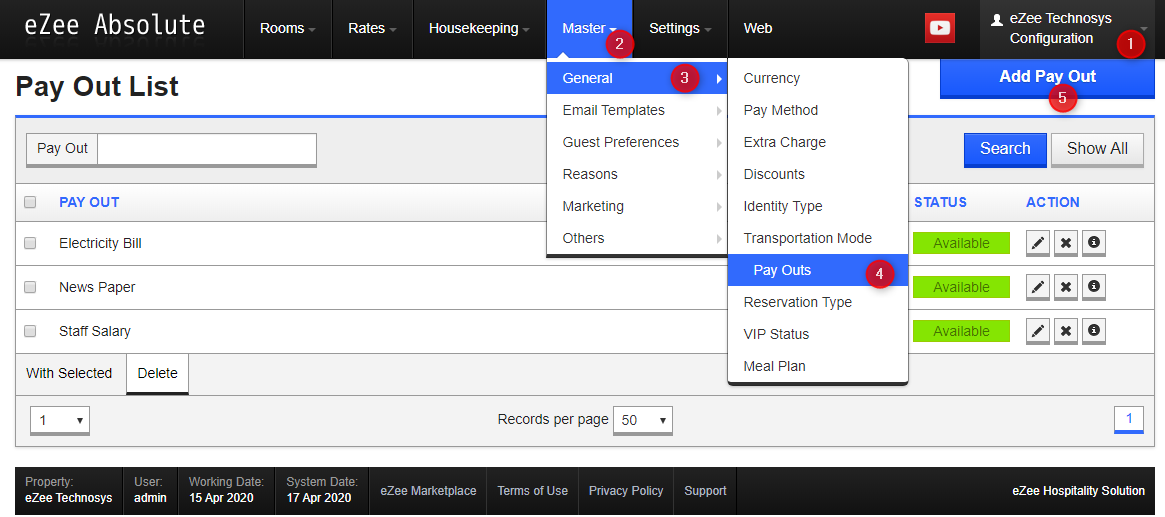Delete the News Paper pay out

[1065, 287]
